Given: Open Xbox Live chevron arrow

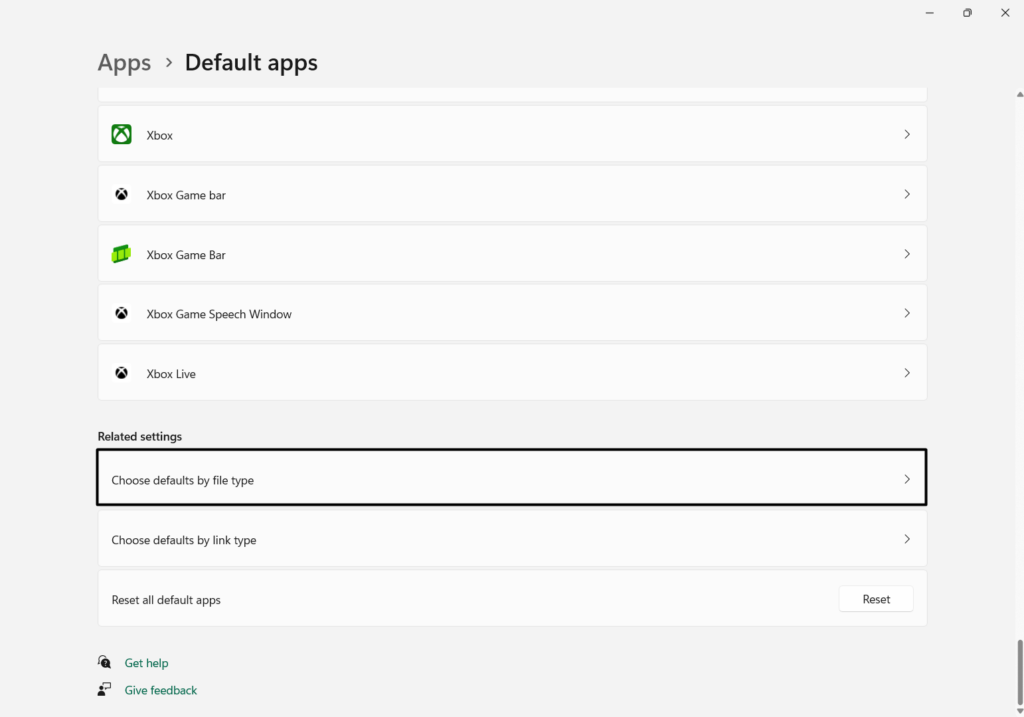Looking at the screenshot, I should click(907, 373).
